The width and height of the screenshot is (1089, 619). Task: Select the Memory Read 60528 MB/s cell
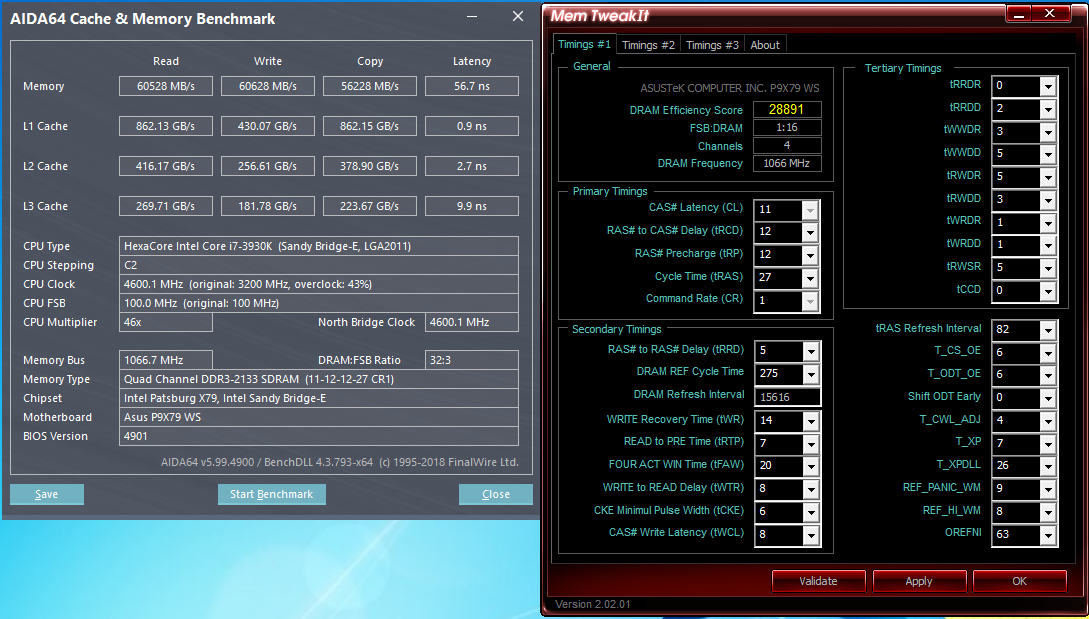[166, 86]
